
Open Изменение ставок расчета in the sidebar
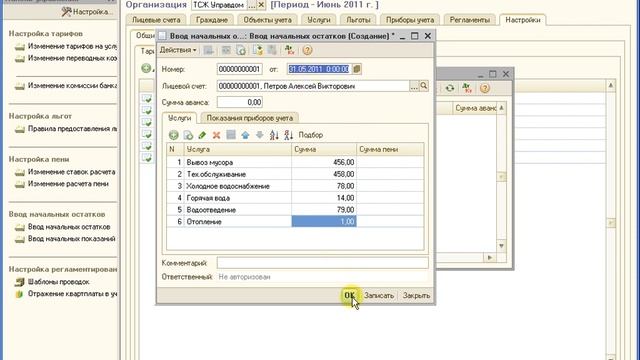pyautogui.click(x=65, y=172)
